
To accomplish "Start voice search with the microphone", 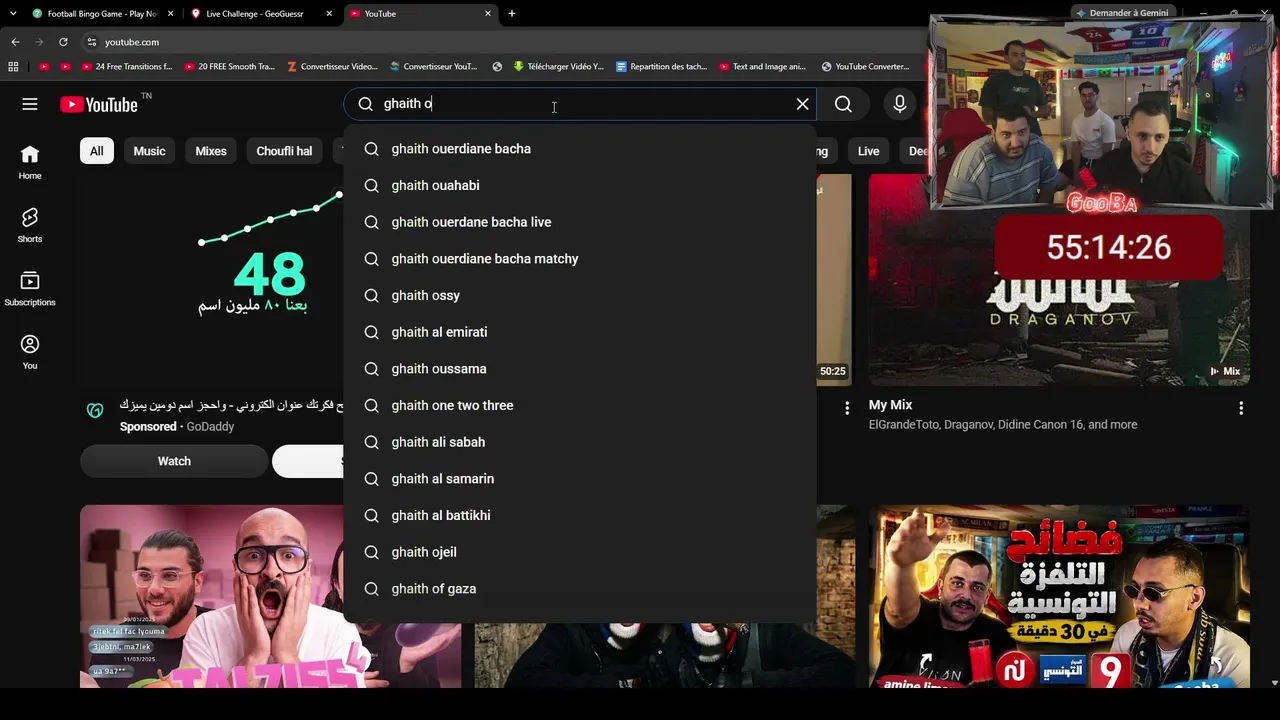I will (900, 104).
